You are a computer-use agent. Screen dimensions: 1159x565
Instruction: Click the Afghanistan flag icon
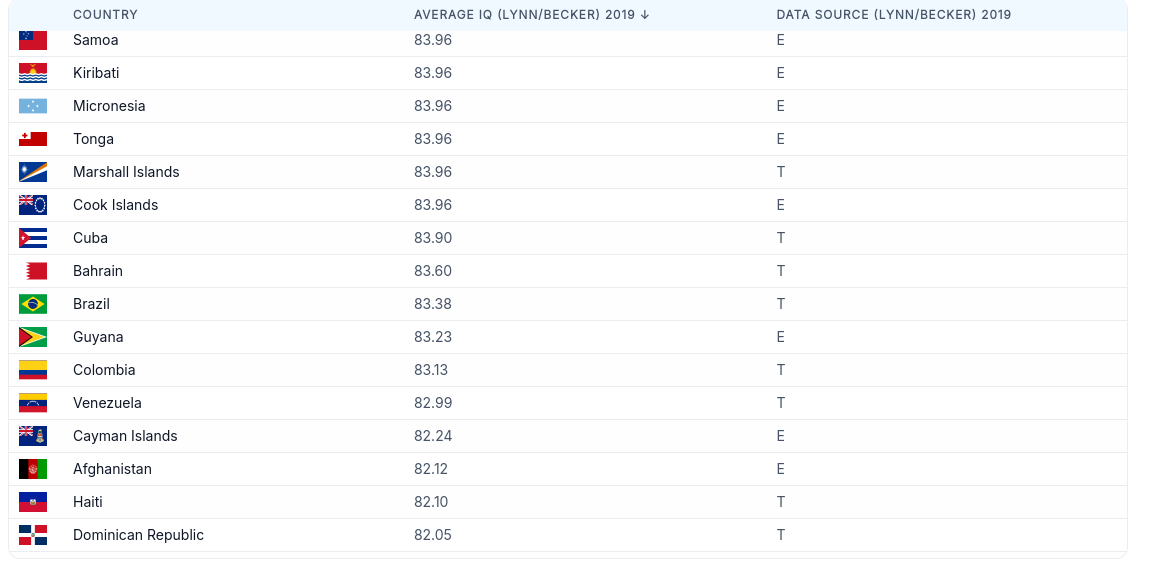coord(33,469)
